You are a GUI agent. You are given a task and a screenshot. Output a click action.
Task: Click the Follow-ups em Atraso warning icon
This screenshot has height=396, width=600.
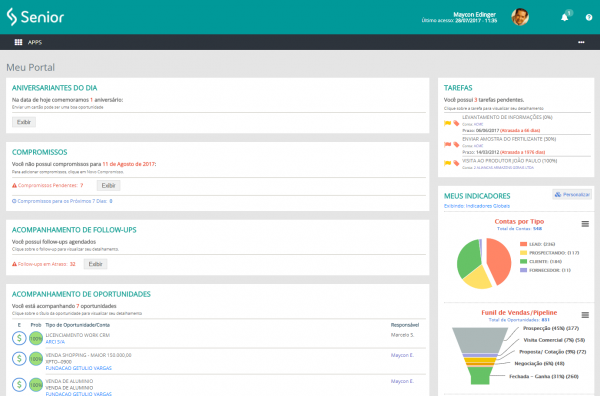click(15, 264)
